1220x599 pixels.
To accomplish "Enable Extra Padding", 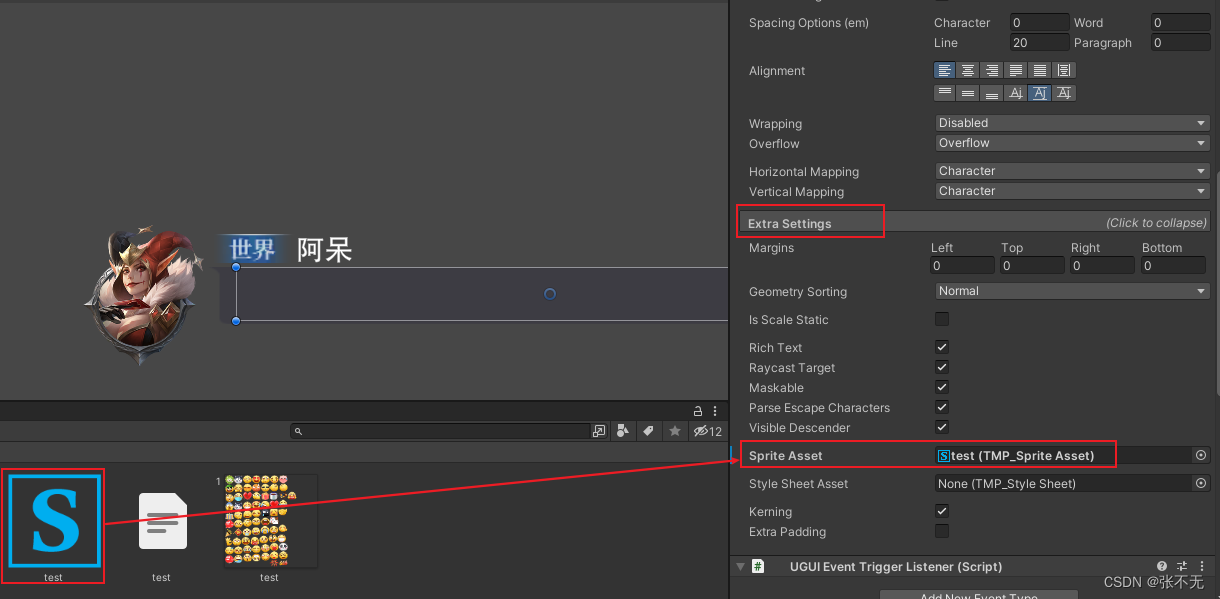I will click(x=941, y=531).
